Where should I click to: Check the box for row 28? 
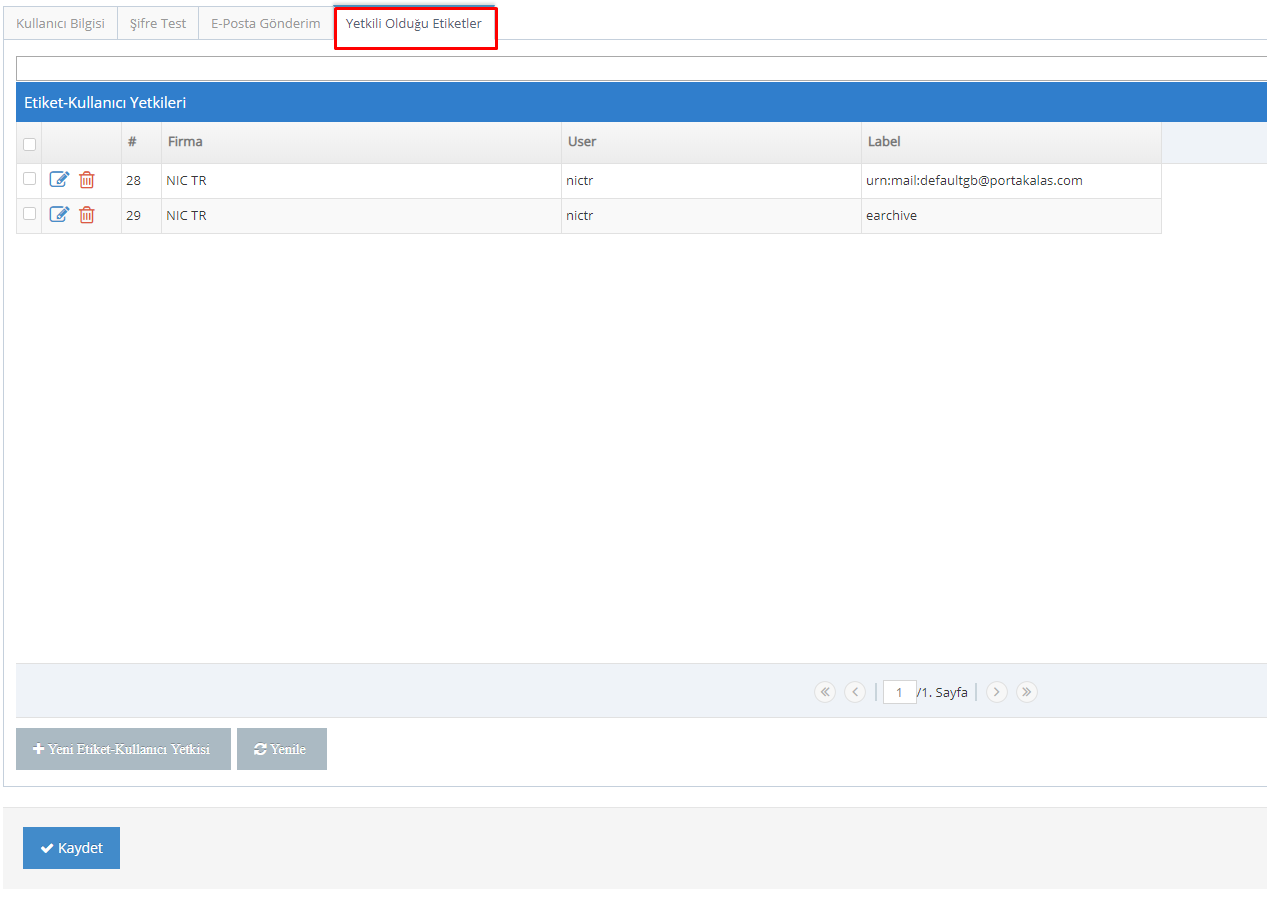tap(29, 179)
